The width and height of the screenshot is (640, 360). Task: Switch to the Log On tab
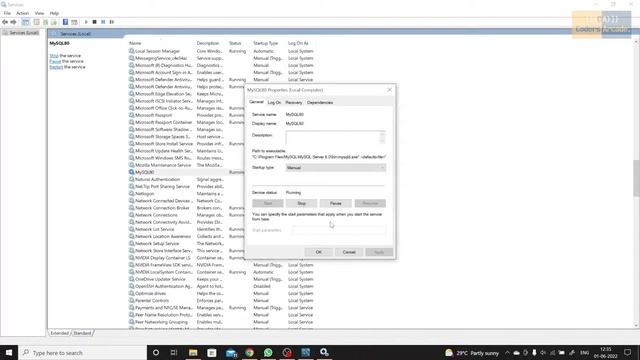pos(274,102)
